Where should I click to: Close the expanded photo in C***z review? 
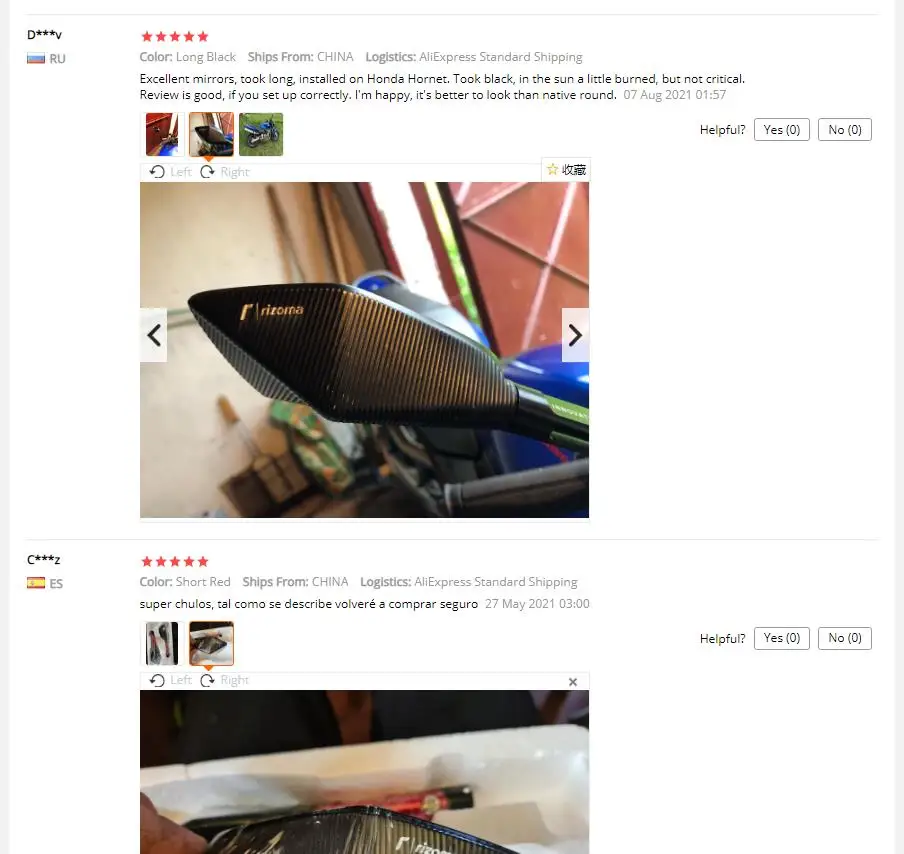coord(572,682)
